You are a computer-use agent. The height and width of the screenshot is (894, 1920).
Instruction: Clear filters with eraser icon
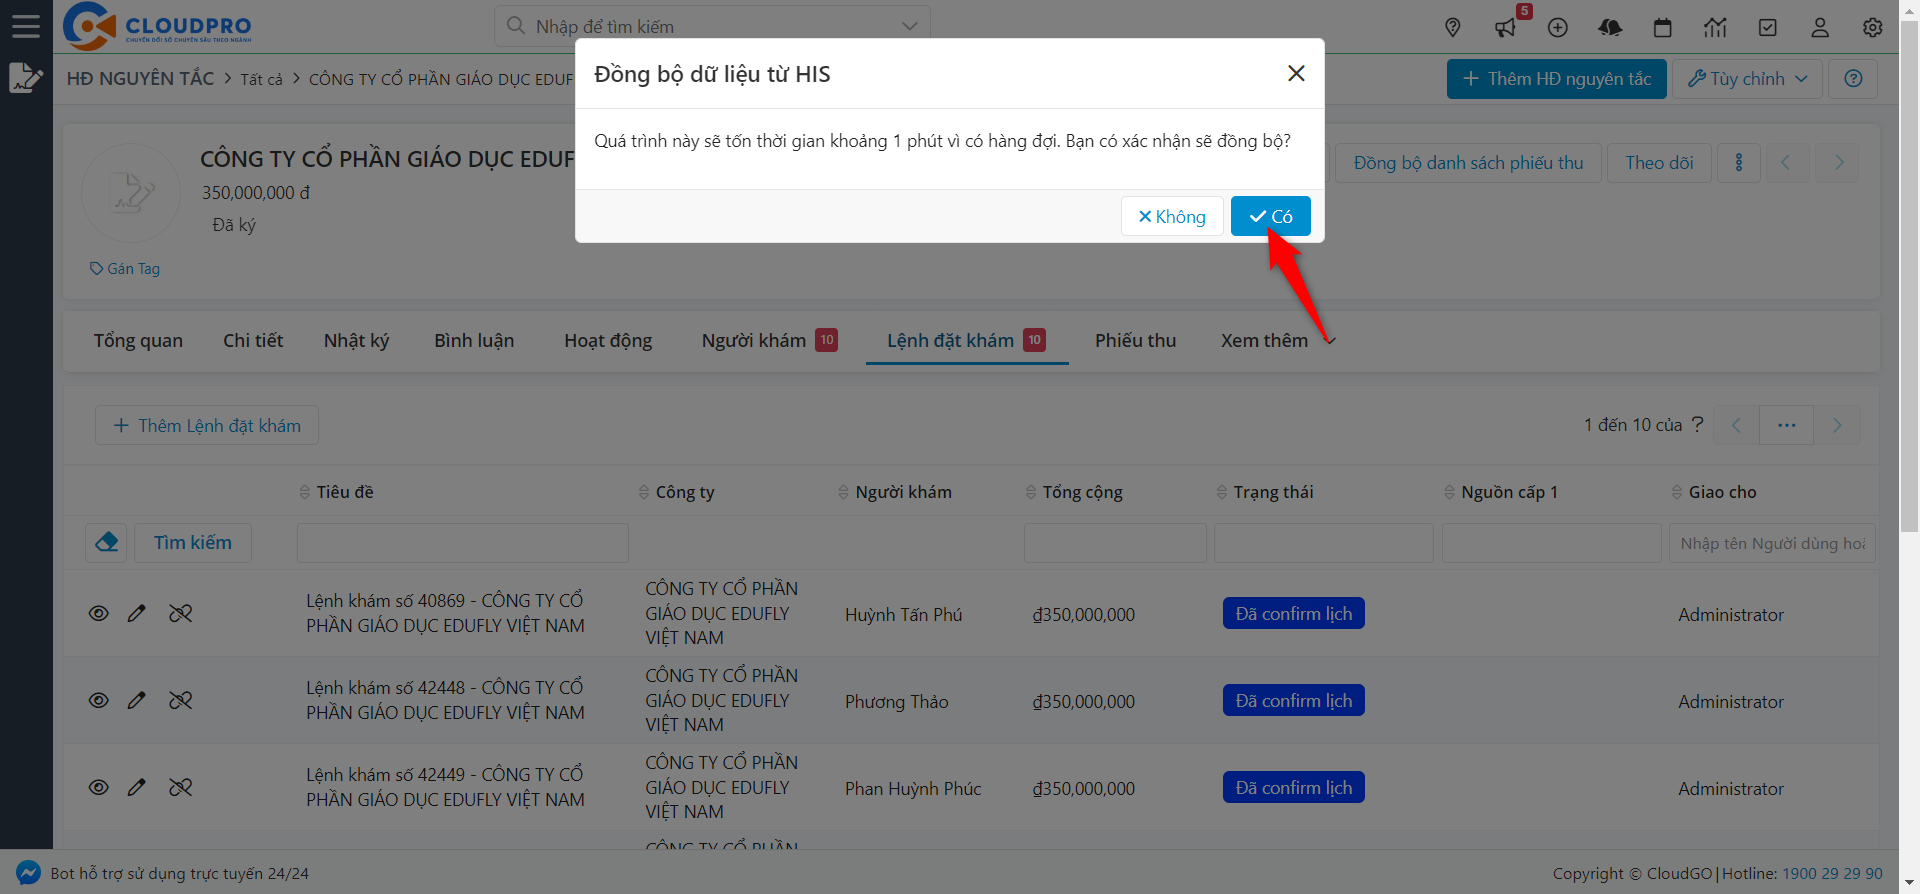tap(106, 543)
